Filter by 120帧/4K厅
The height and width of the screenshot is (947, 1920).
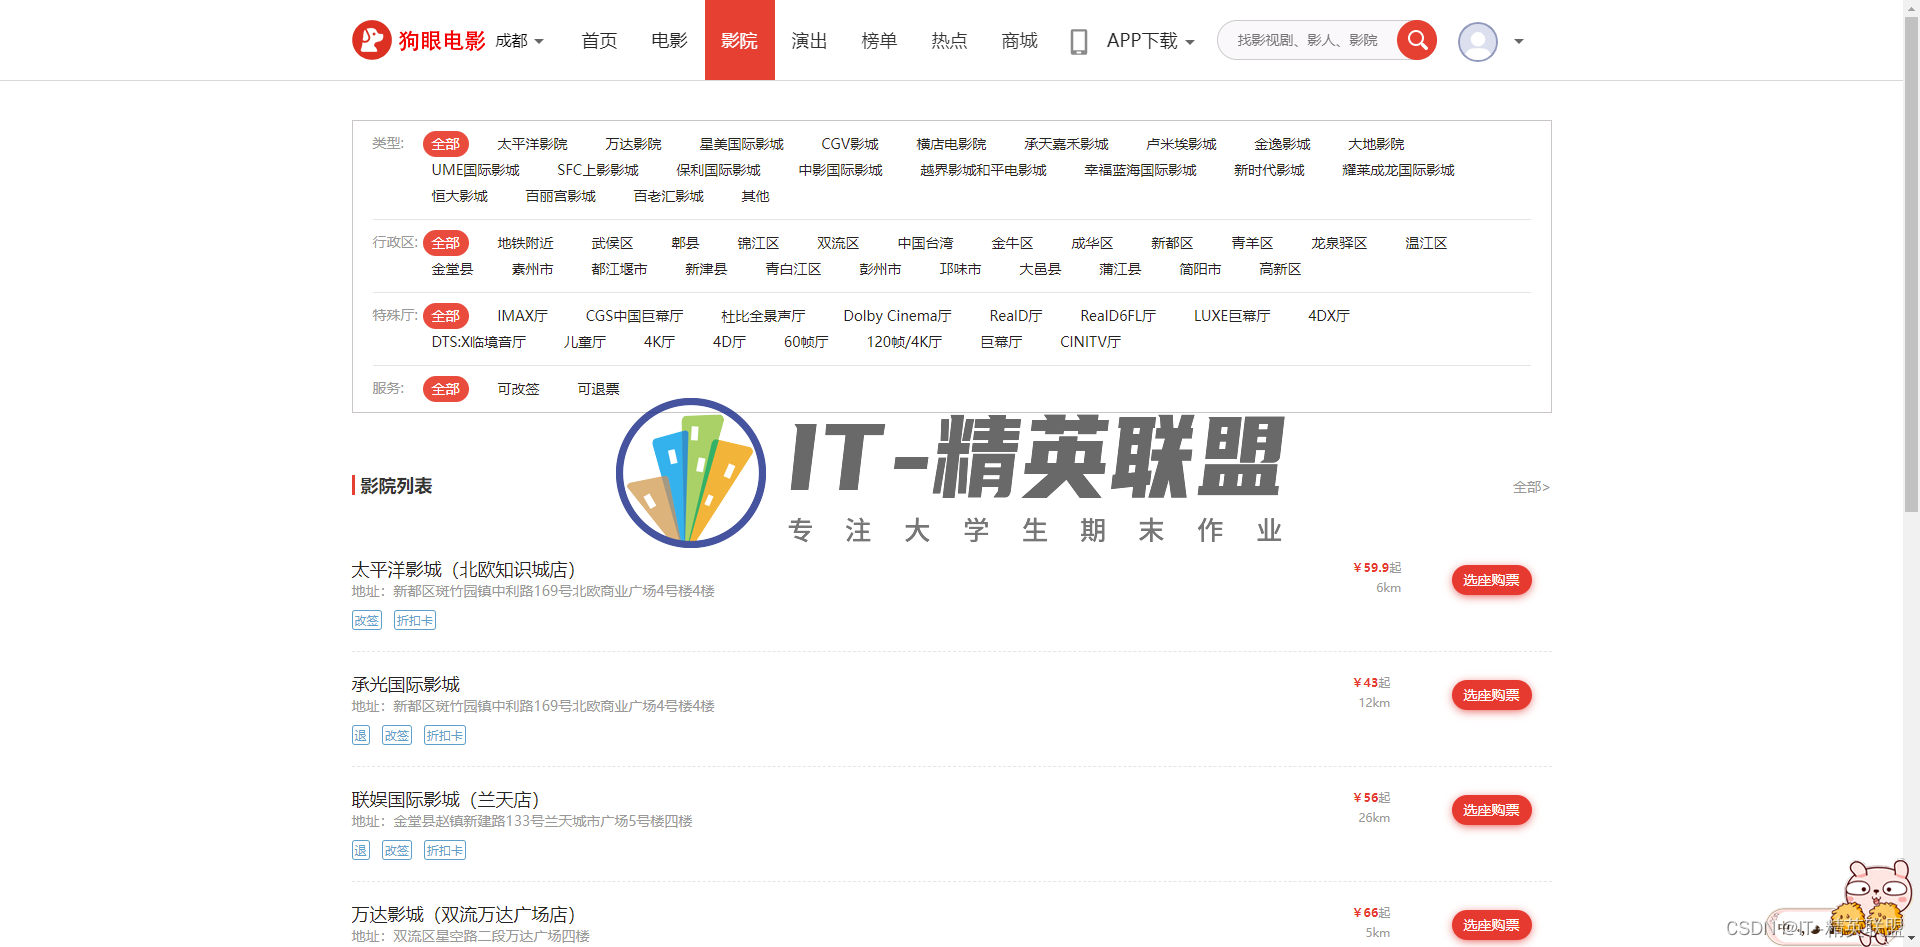click(x=905, y=342)
